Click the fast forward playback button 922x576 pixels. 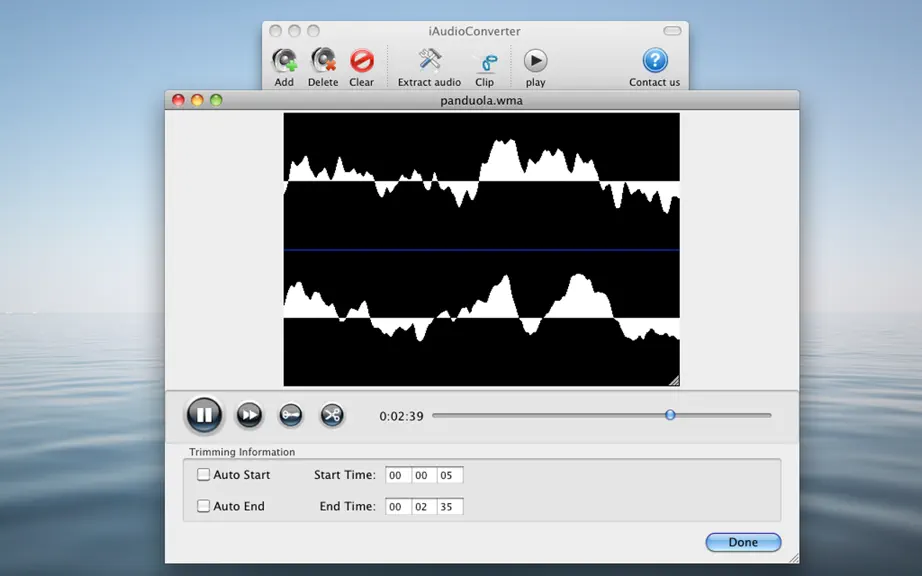point(249,416)
